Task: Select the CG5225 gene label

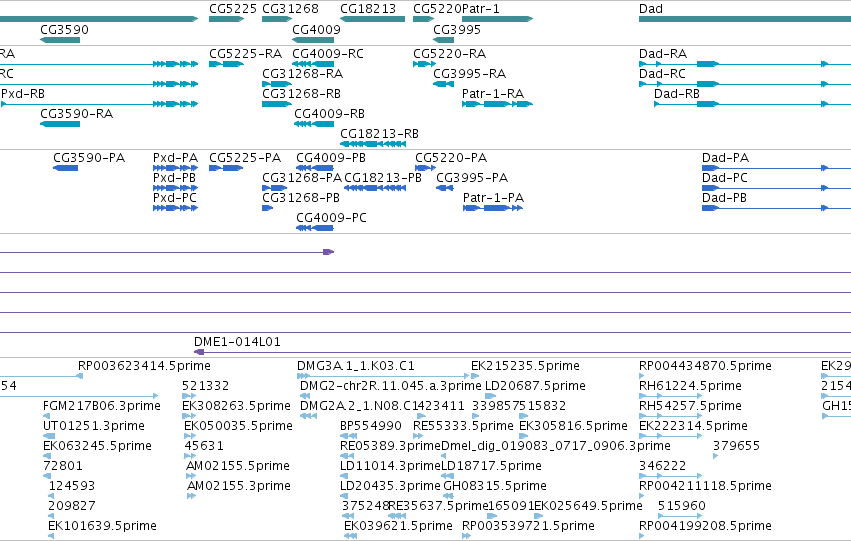Action: click(233, 9)
